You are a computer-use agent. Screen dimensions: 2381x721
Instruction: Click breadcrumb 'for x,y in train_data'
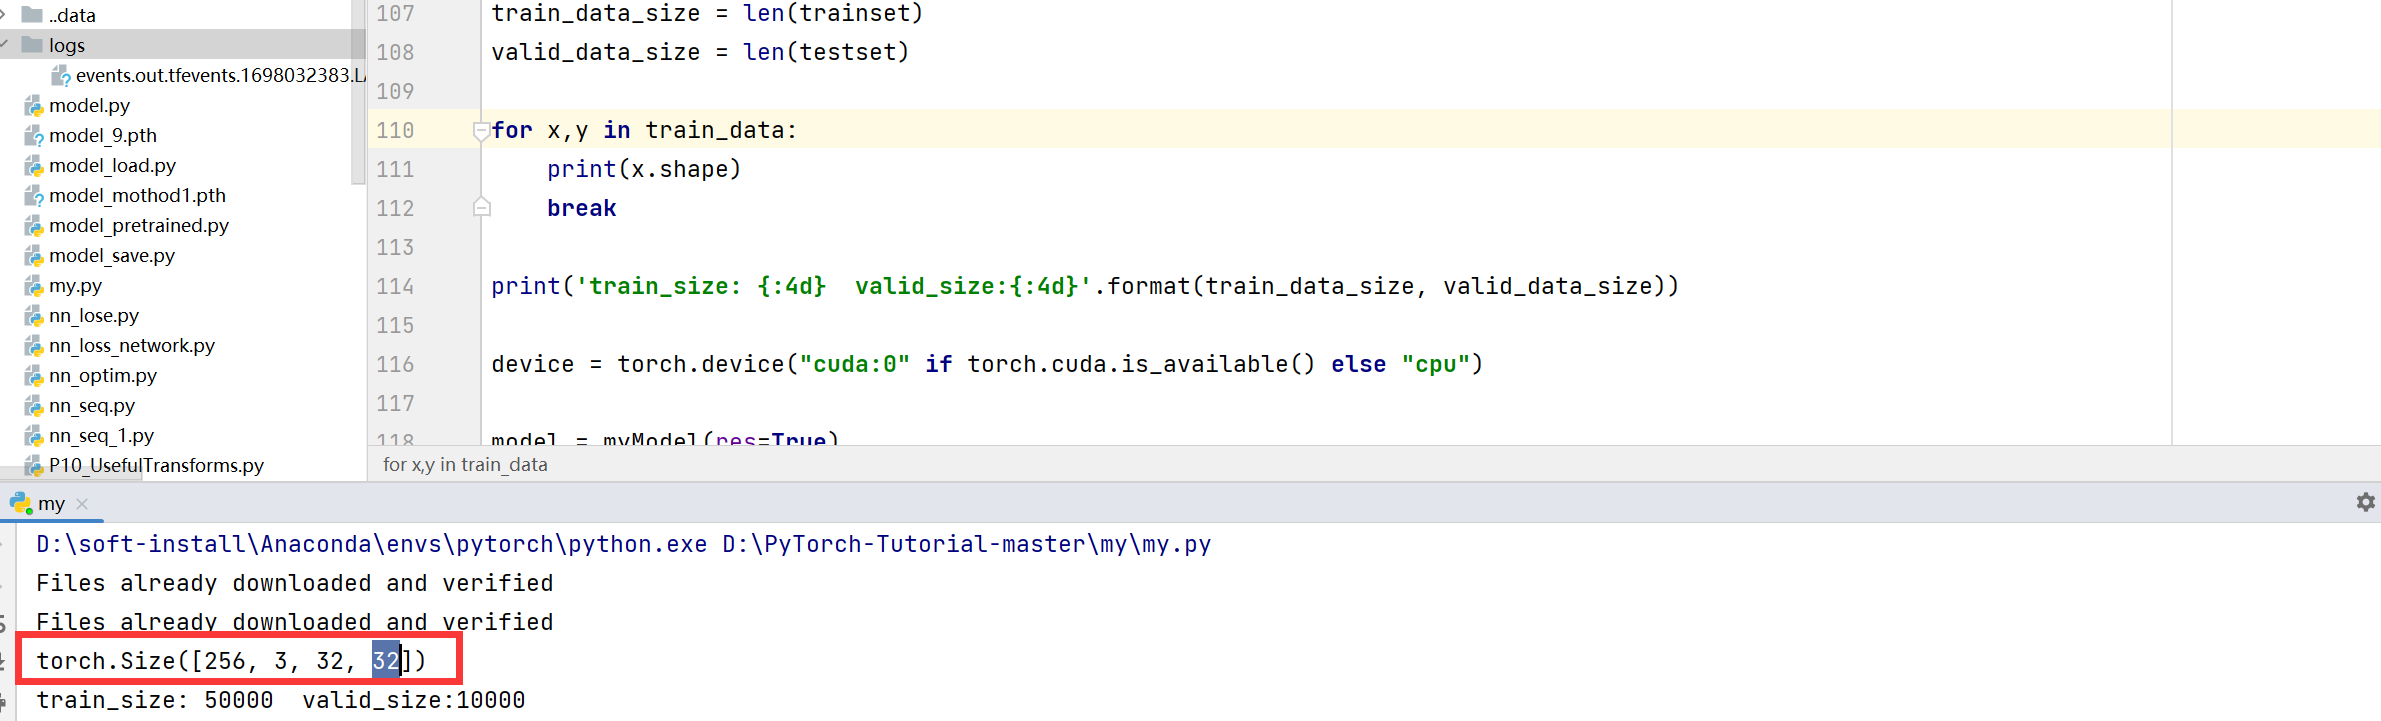click(x=465, y=465)
